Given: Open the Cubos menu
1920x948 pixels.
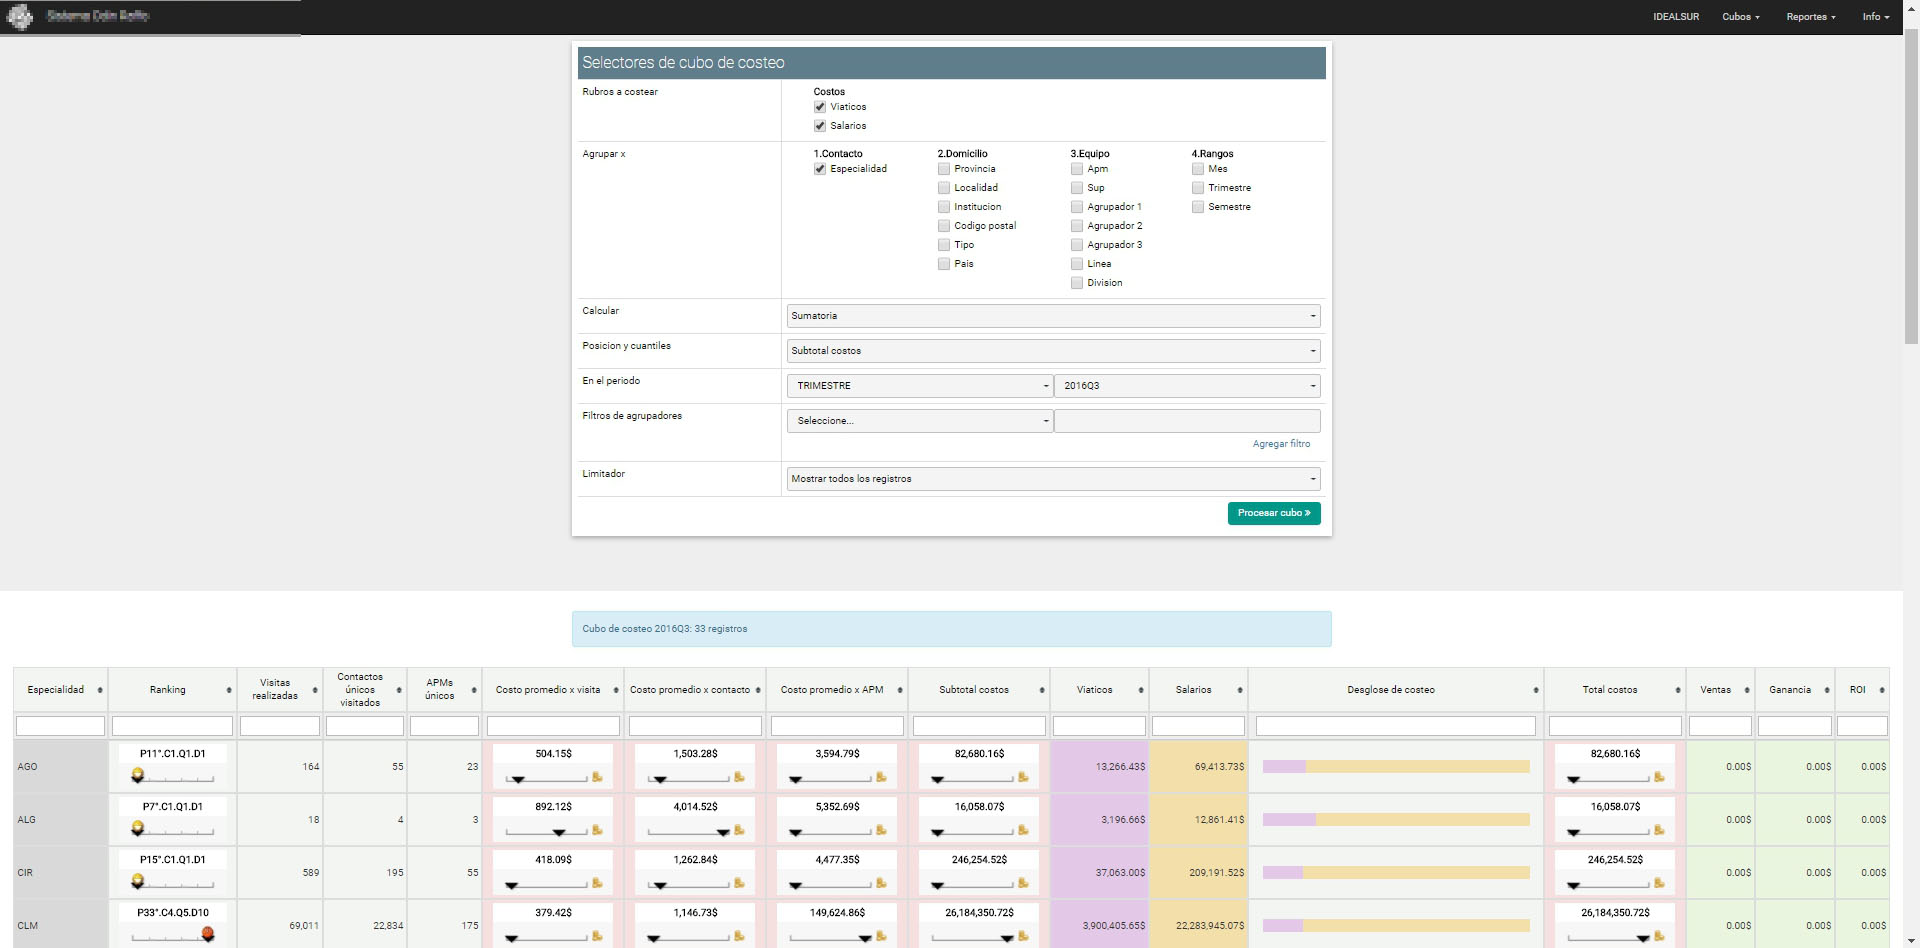Looking at the screenshot, I should (x=1740, y=17).
